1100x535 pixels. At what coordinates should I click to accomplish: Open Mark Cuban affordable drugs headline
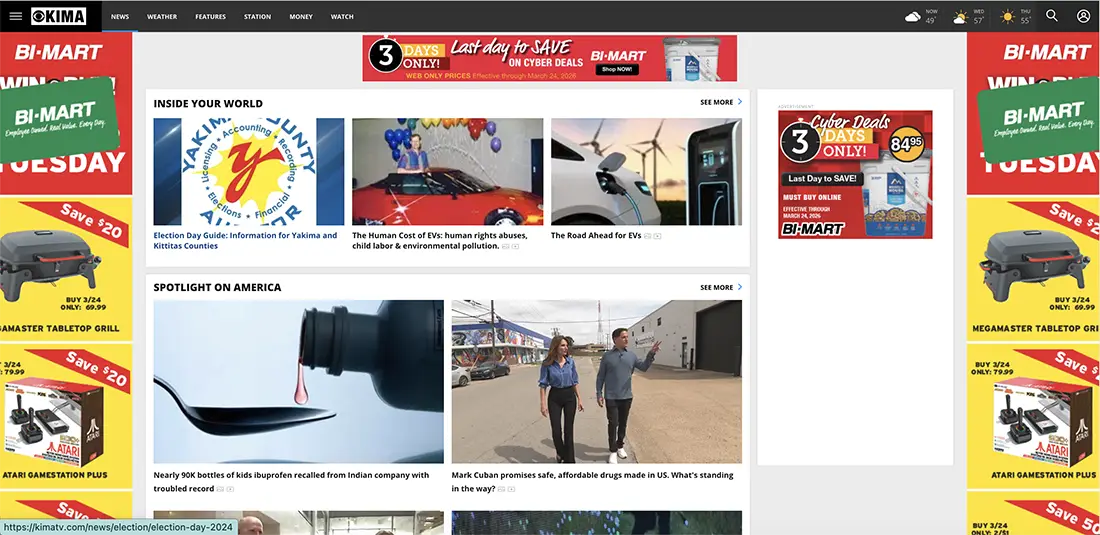coord(592,482)
